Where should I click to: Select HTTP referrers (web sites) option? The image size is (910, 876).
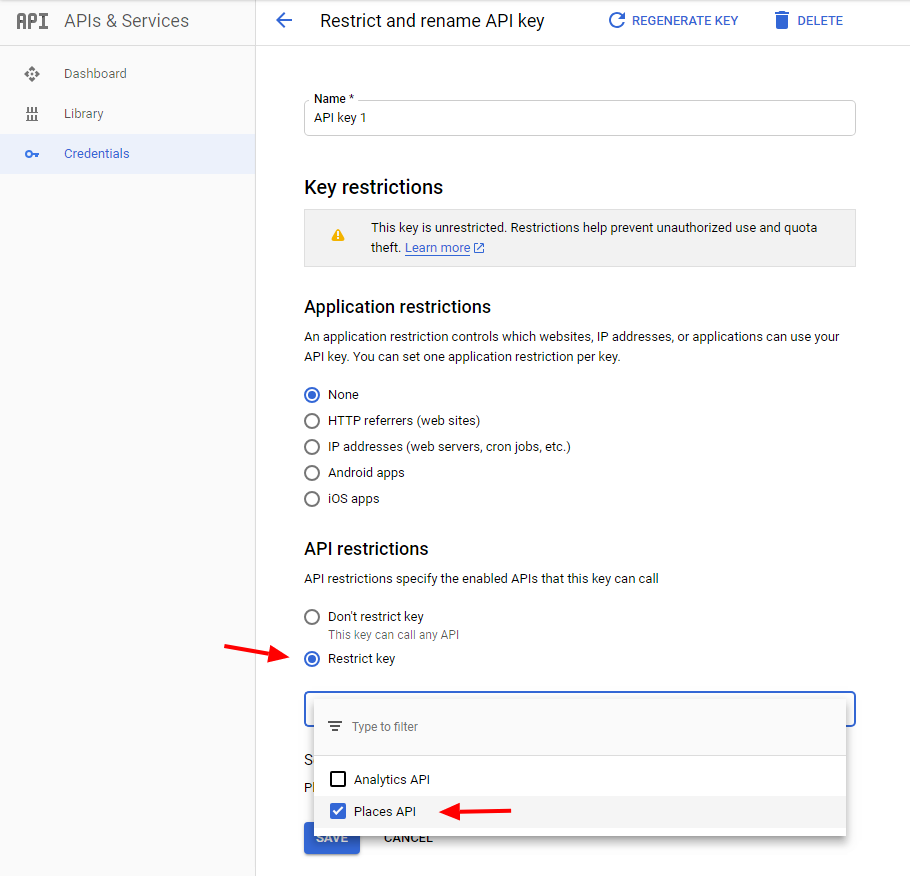click(x=312, y=421)
